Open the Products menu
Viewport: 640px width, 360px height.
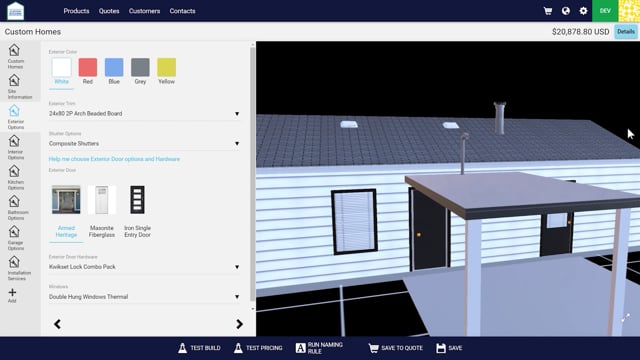click(76, 11)
